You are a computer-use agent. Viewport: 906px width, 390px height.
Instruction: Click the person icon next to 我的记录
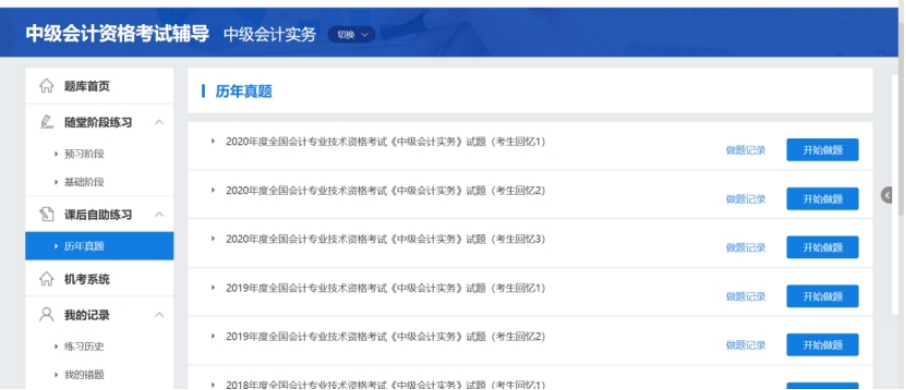click(x=46, y=314)
